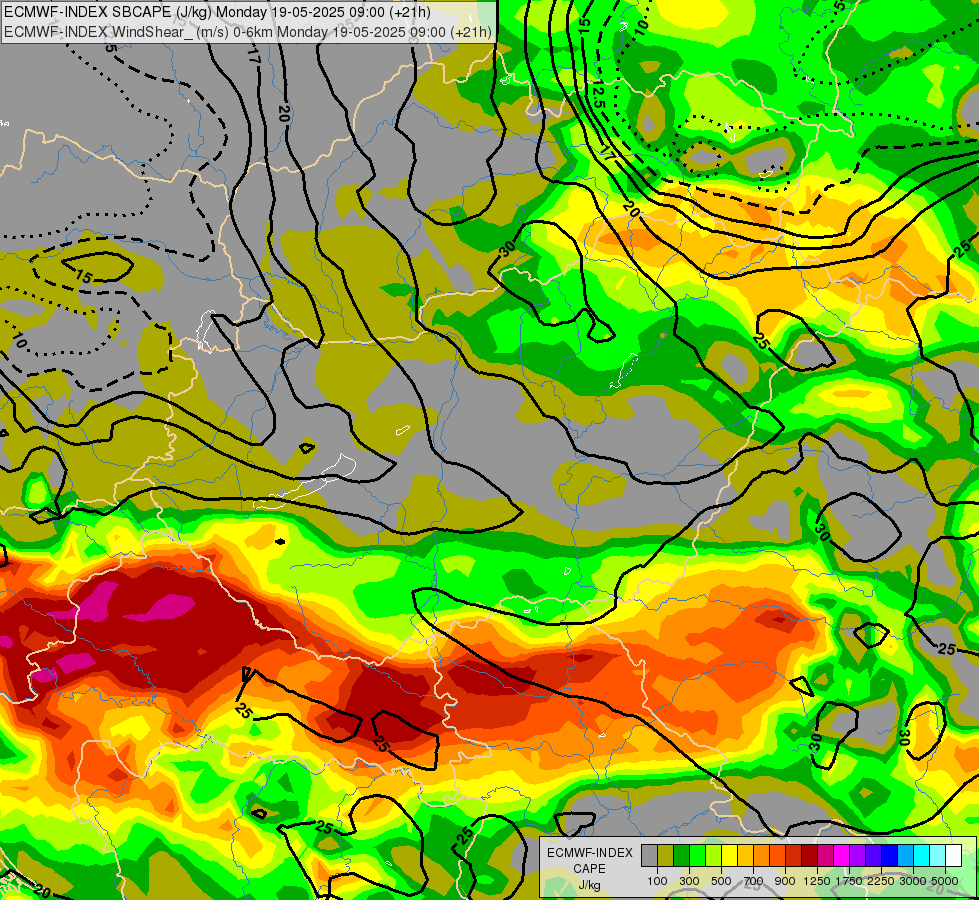Click the ECMWF-INDEX legend label

(590, 853)
